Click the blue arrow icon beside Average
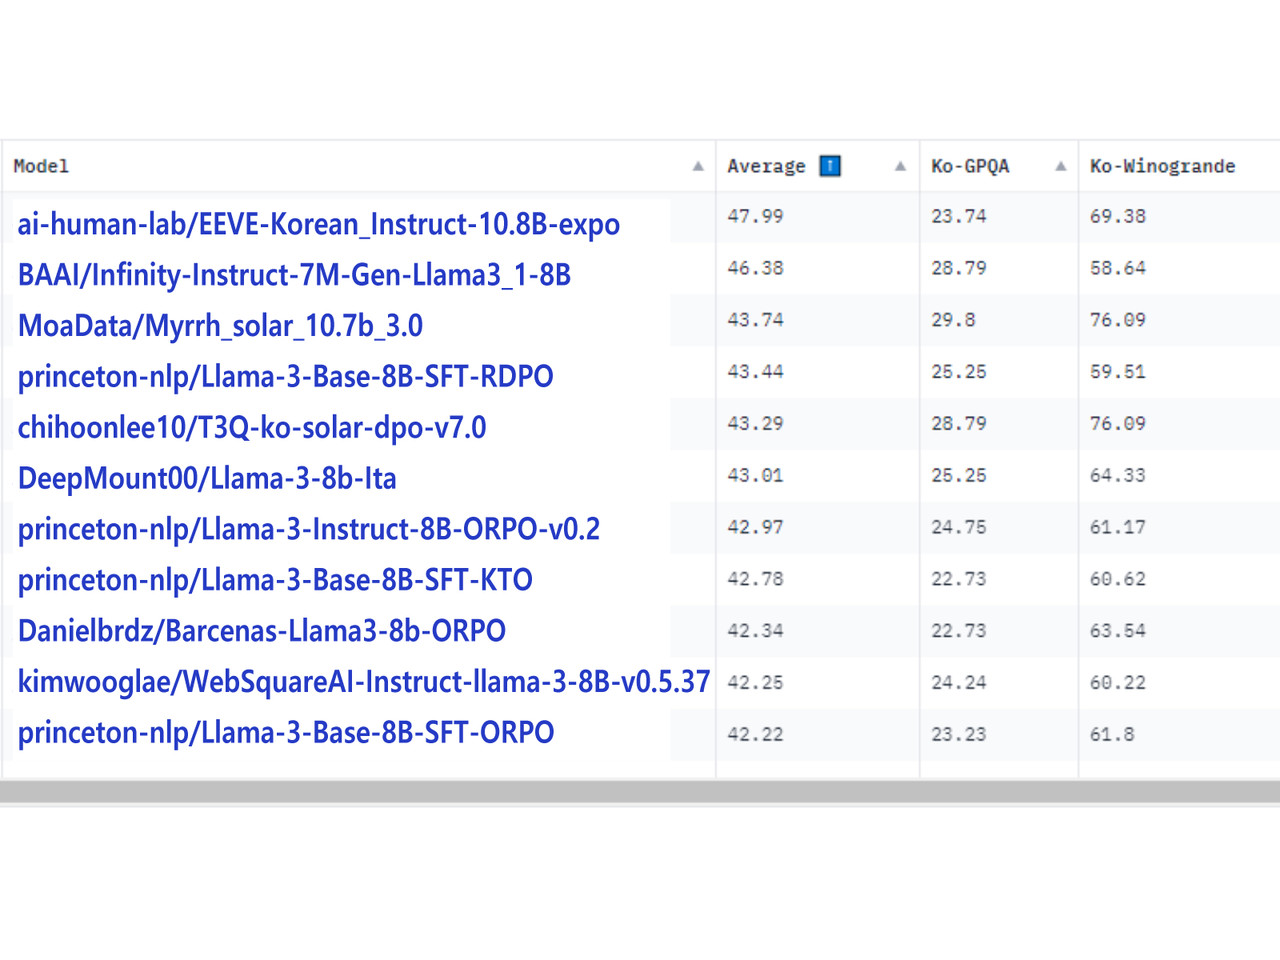 [830, 166]
